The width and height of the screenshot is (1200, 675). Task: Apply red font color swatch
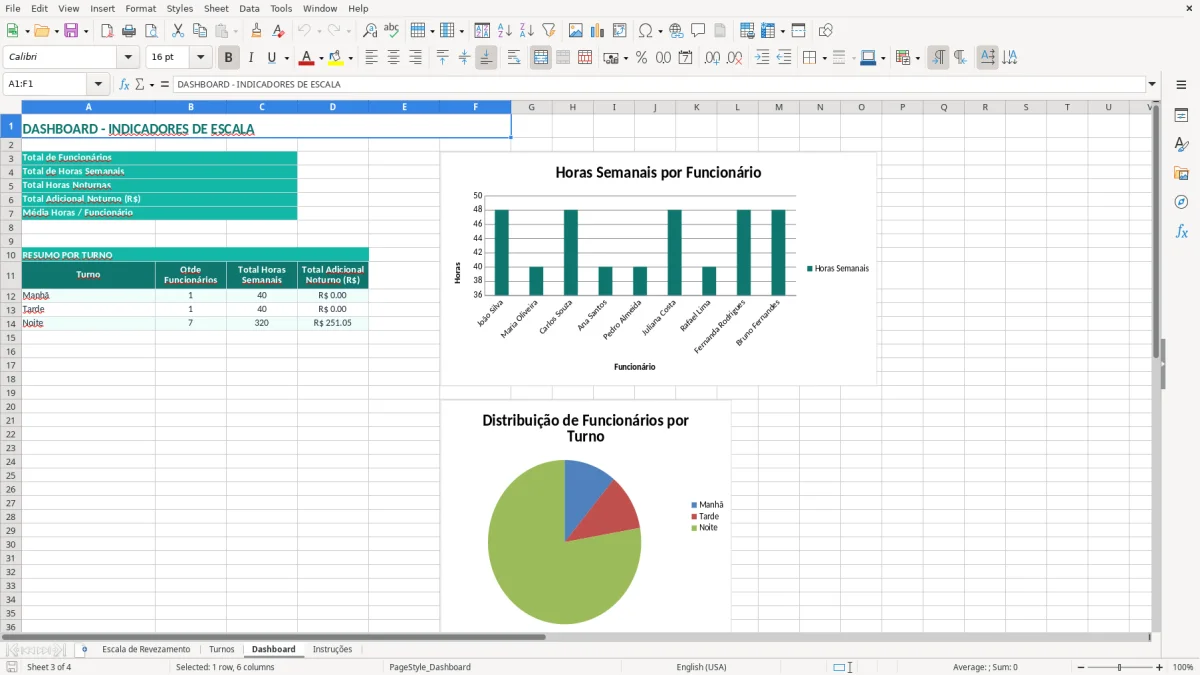click(x=306, y=58)
